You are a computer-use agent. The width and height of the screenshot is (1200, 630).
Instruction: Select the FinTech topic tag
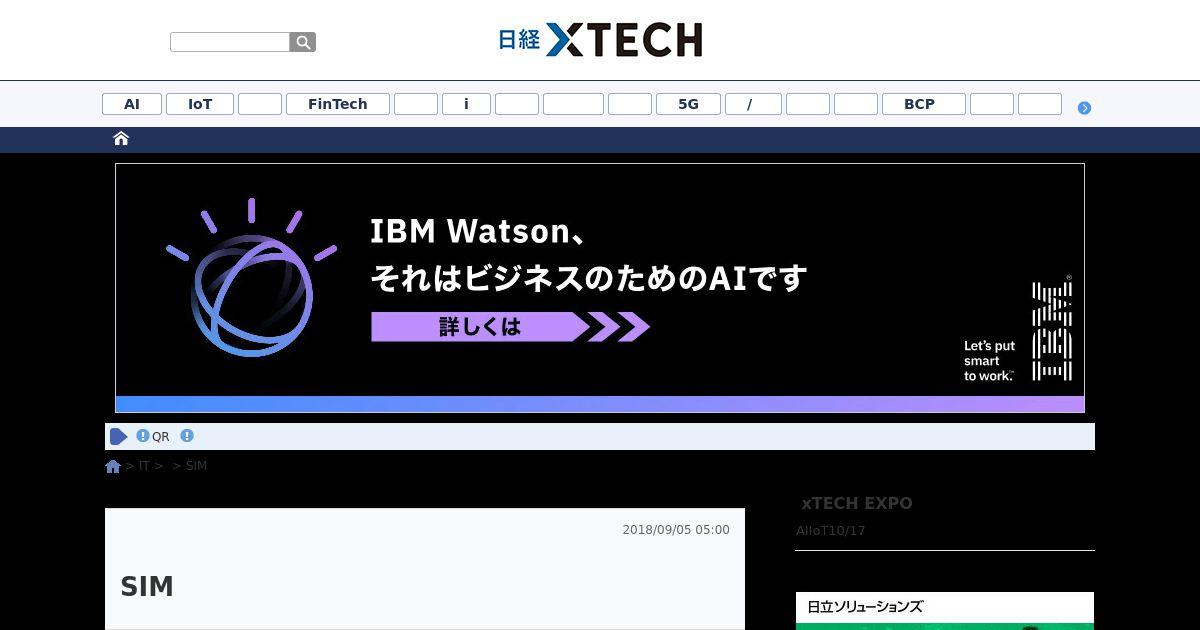click(338, 104)
